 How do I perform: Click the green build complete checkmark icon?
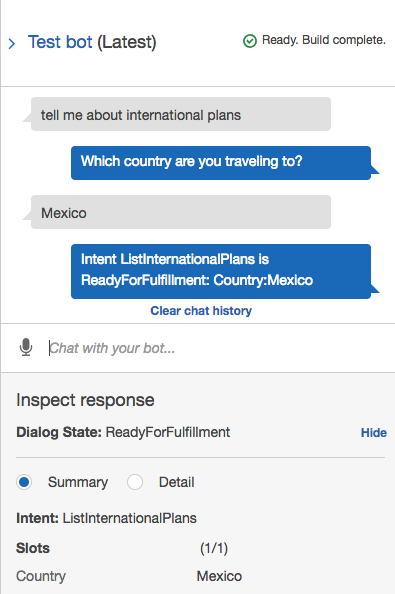[250, 41]
